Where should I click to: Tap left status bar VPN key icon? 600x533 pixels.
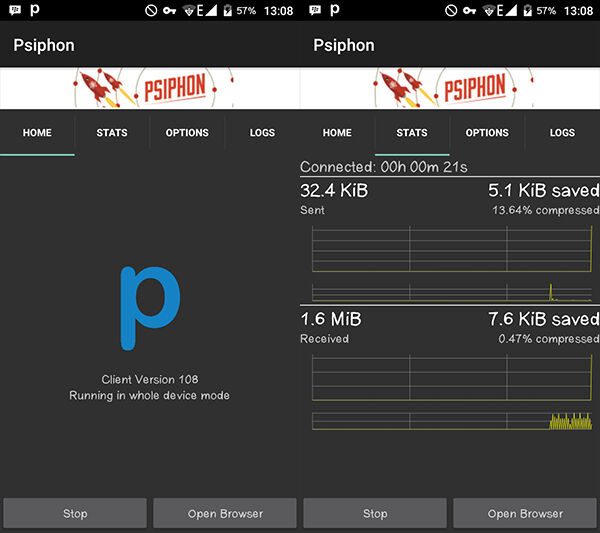coord(169,10)
